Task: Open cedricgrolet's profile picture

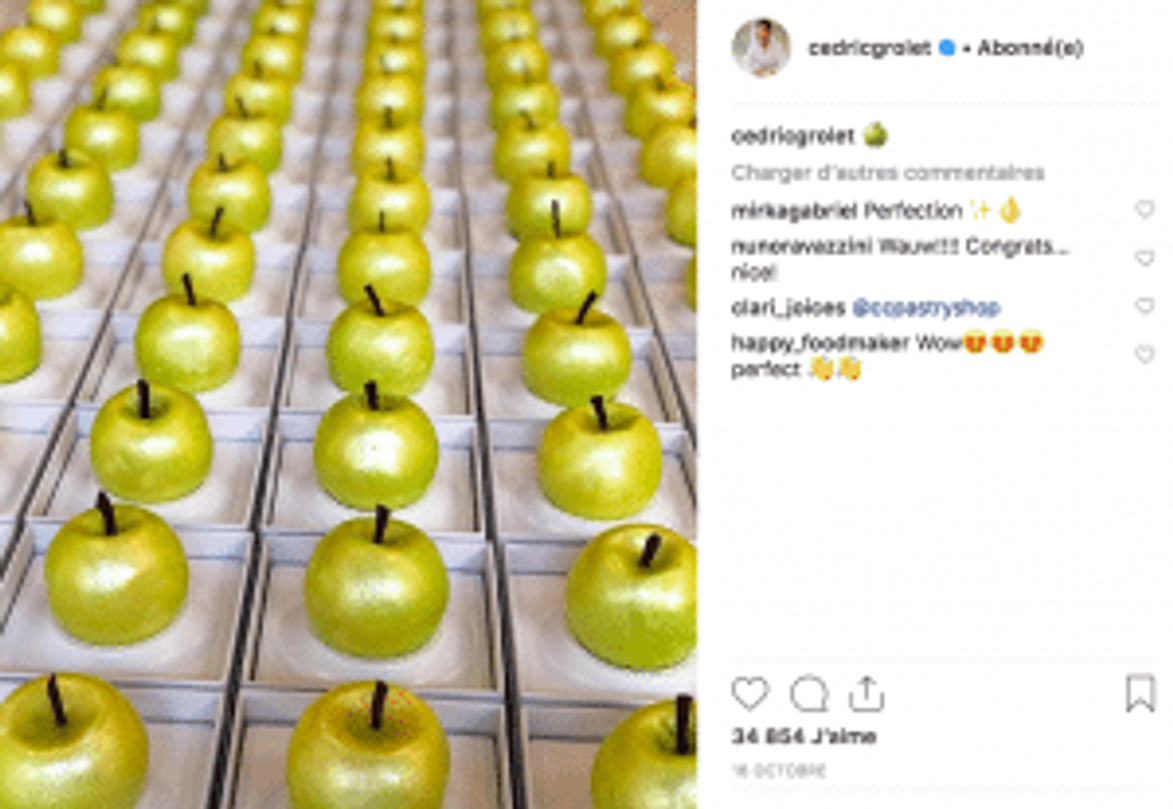Action: coord(761,48)
